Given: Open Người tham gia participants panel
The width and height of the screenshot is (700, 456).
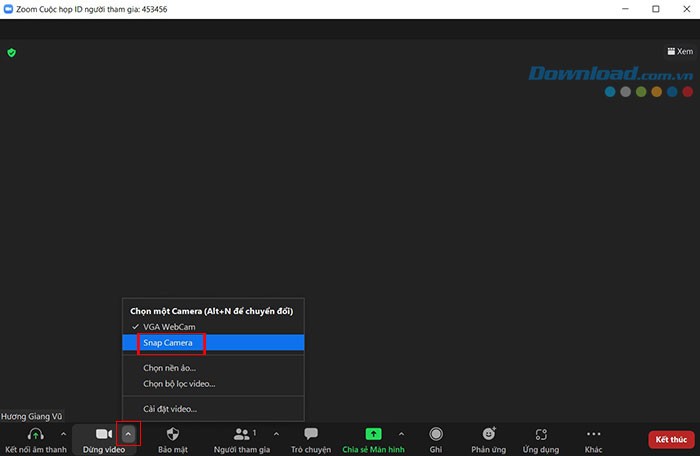Looking at the screenshot, I should (x=242, y=434).
